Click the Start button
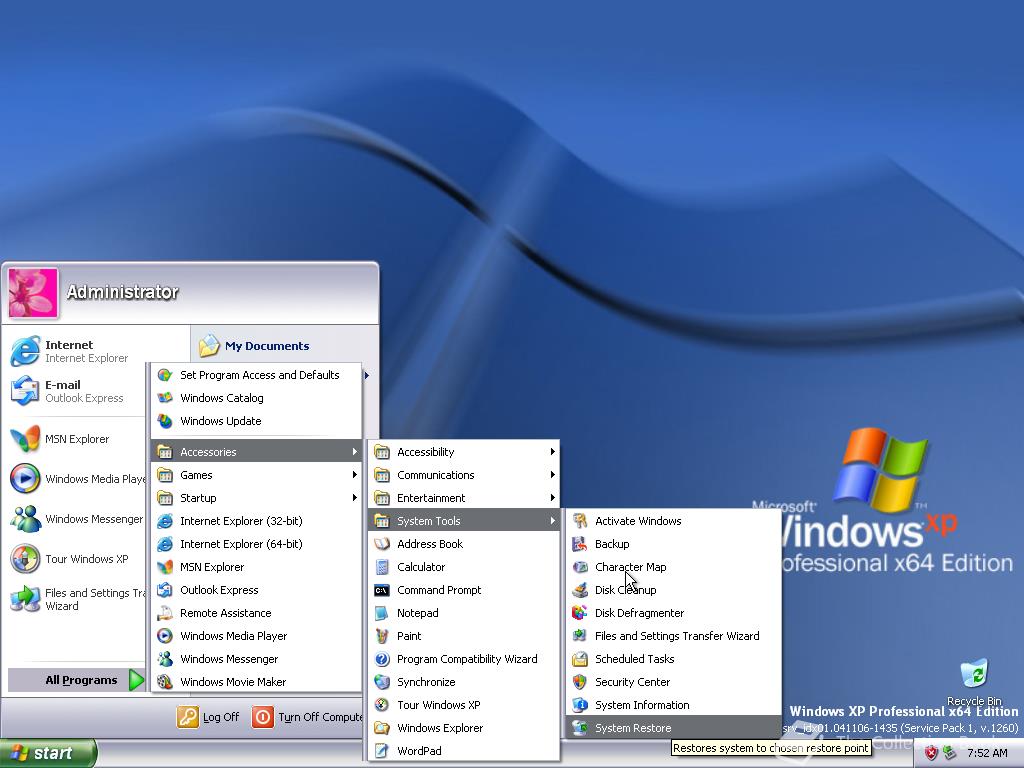Image resolution: width=1024 pixels, height=768 pixels. coord(48,753)
